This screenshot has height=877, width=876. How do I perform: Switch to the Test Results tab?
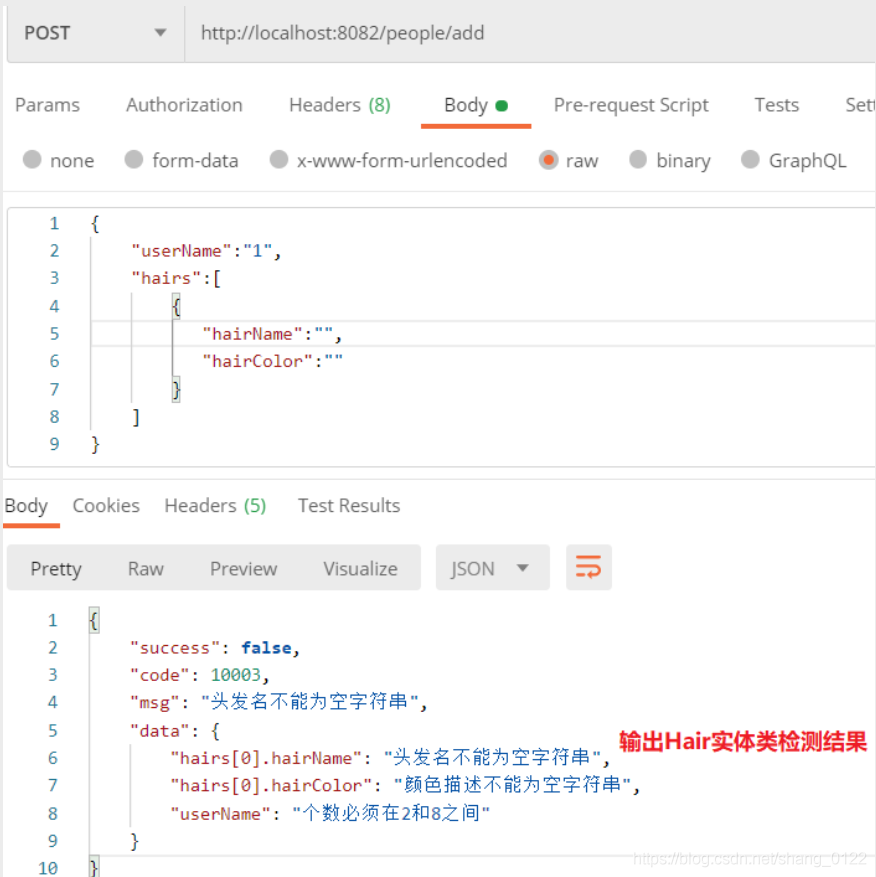pyautogui.click(x=349, y=506)
